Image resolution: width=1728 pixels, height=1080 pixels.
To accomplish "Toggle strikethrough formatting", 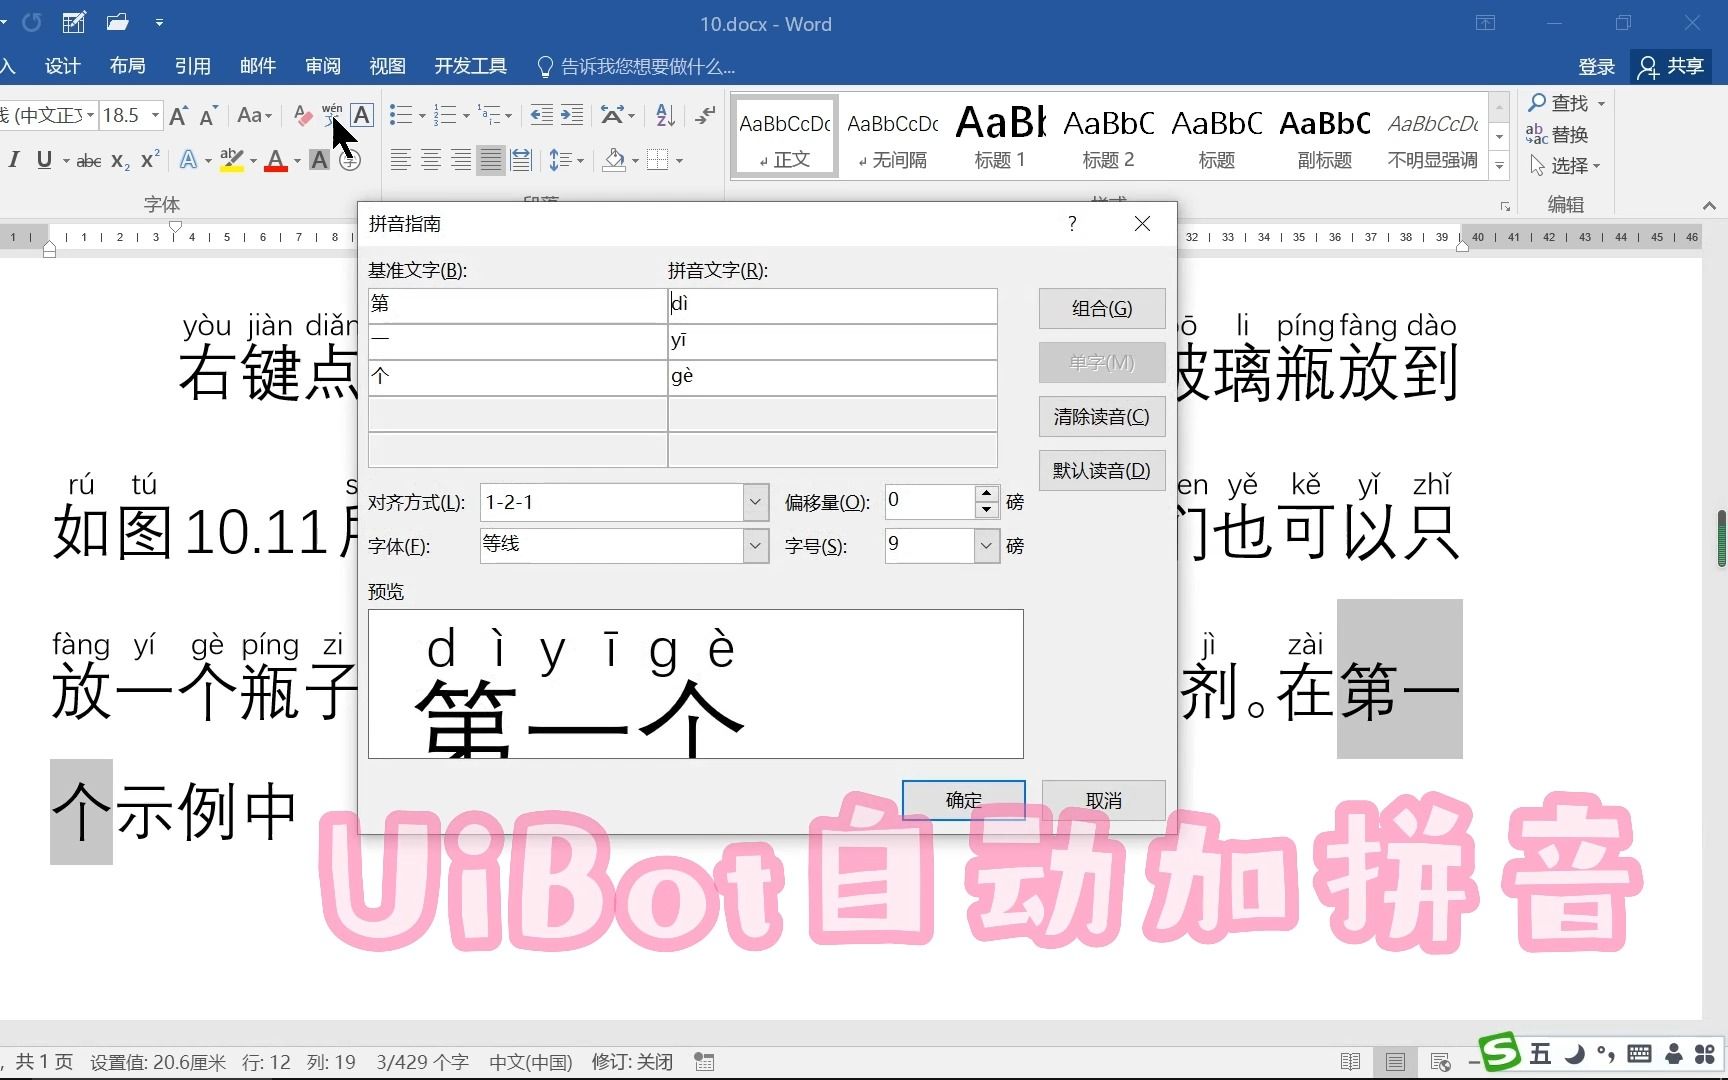I will pos(89,160).
